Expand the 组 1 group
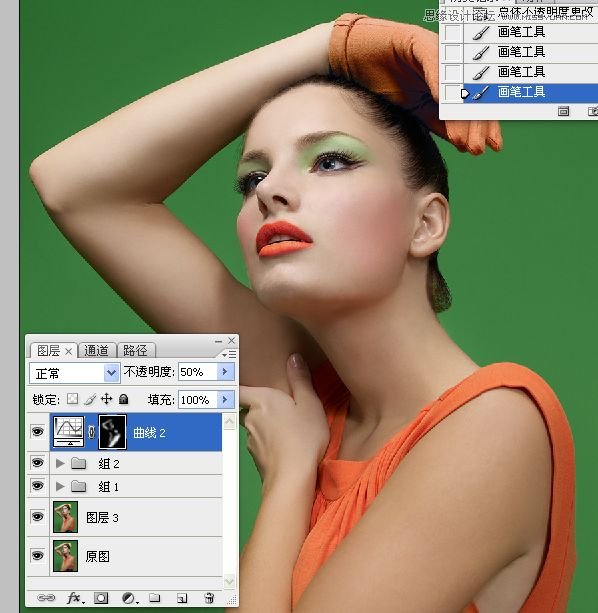Image resolution: width=598 pixels, height=613 pixels. click(60, 486)
